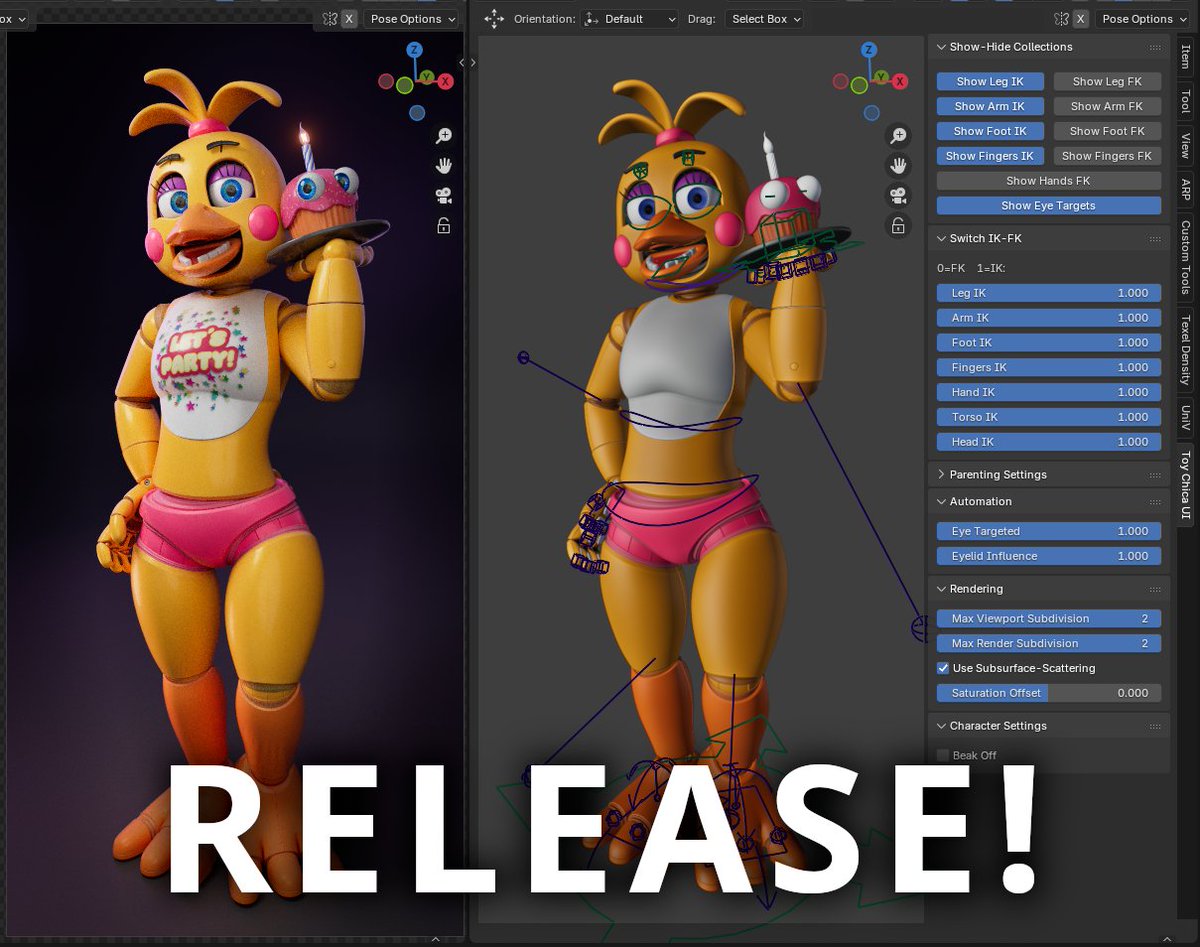Open Texel Density sidebar tab
Screen dimensions: 1200x947
tap(1185, 351)
